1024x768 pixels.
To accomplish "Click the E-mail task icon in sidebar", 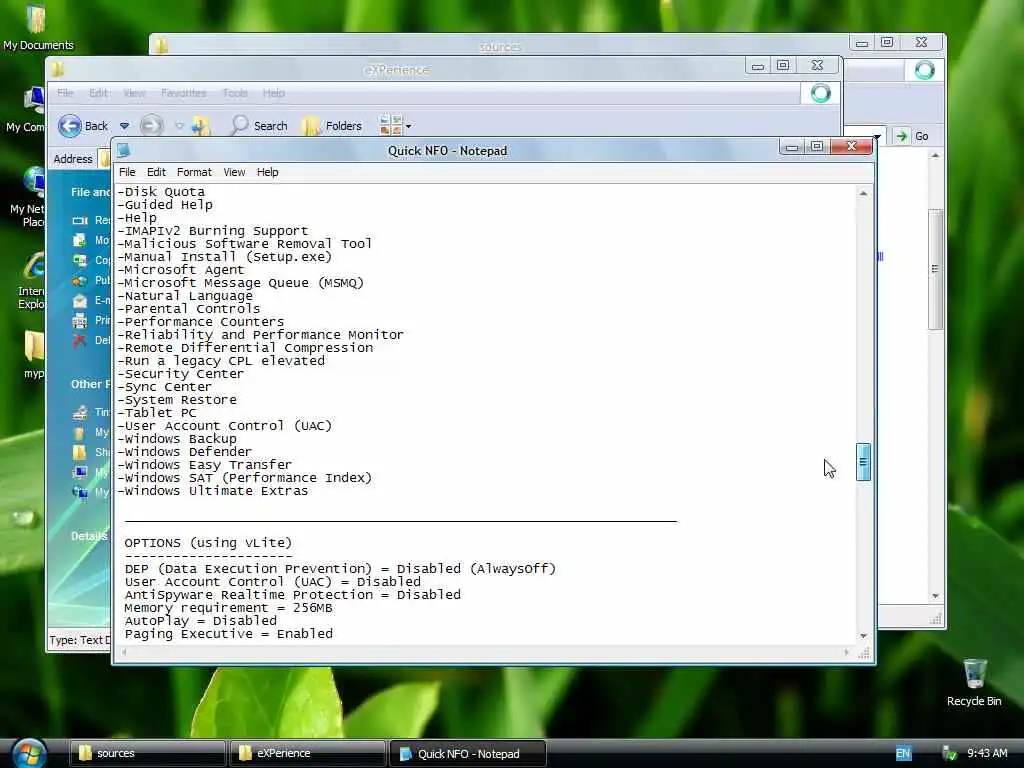I will click(x=80, y=301).
